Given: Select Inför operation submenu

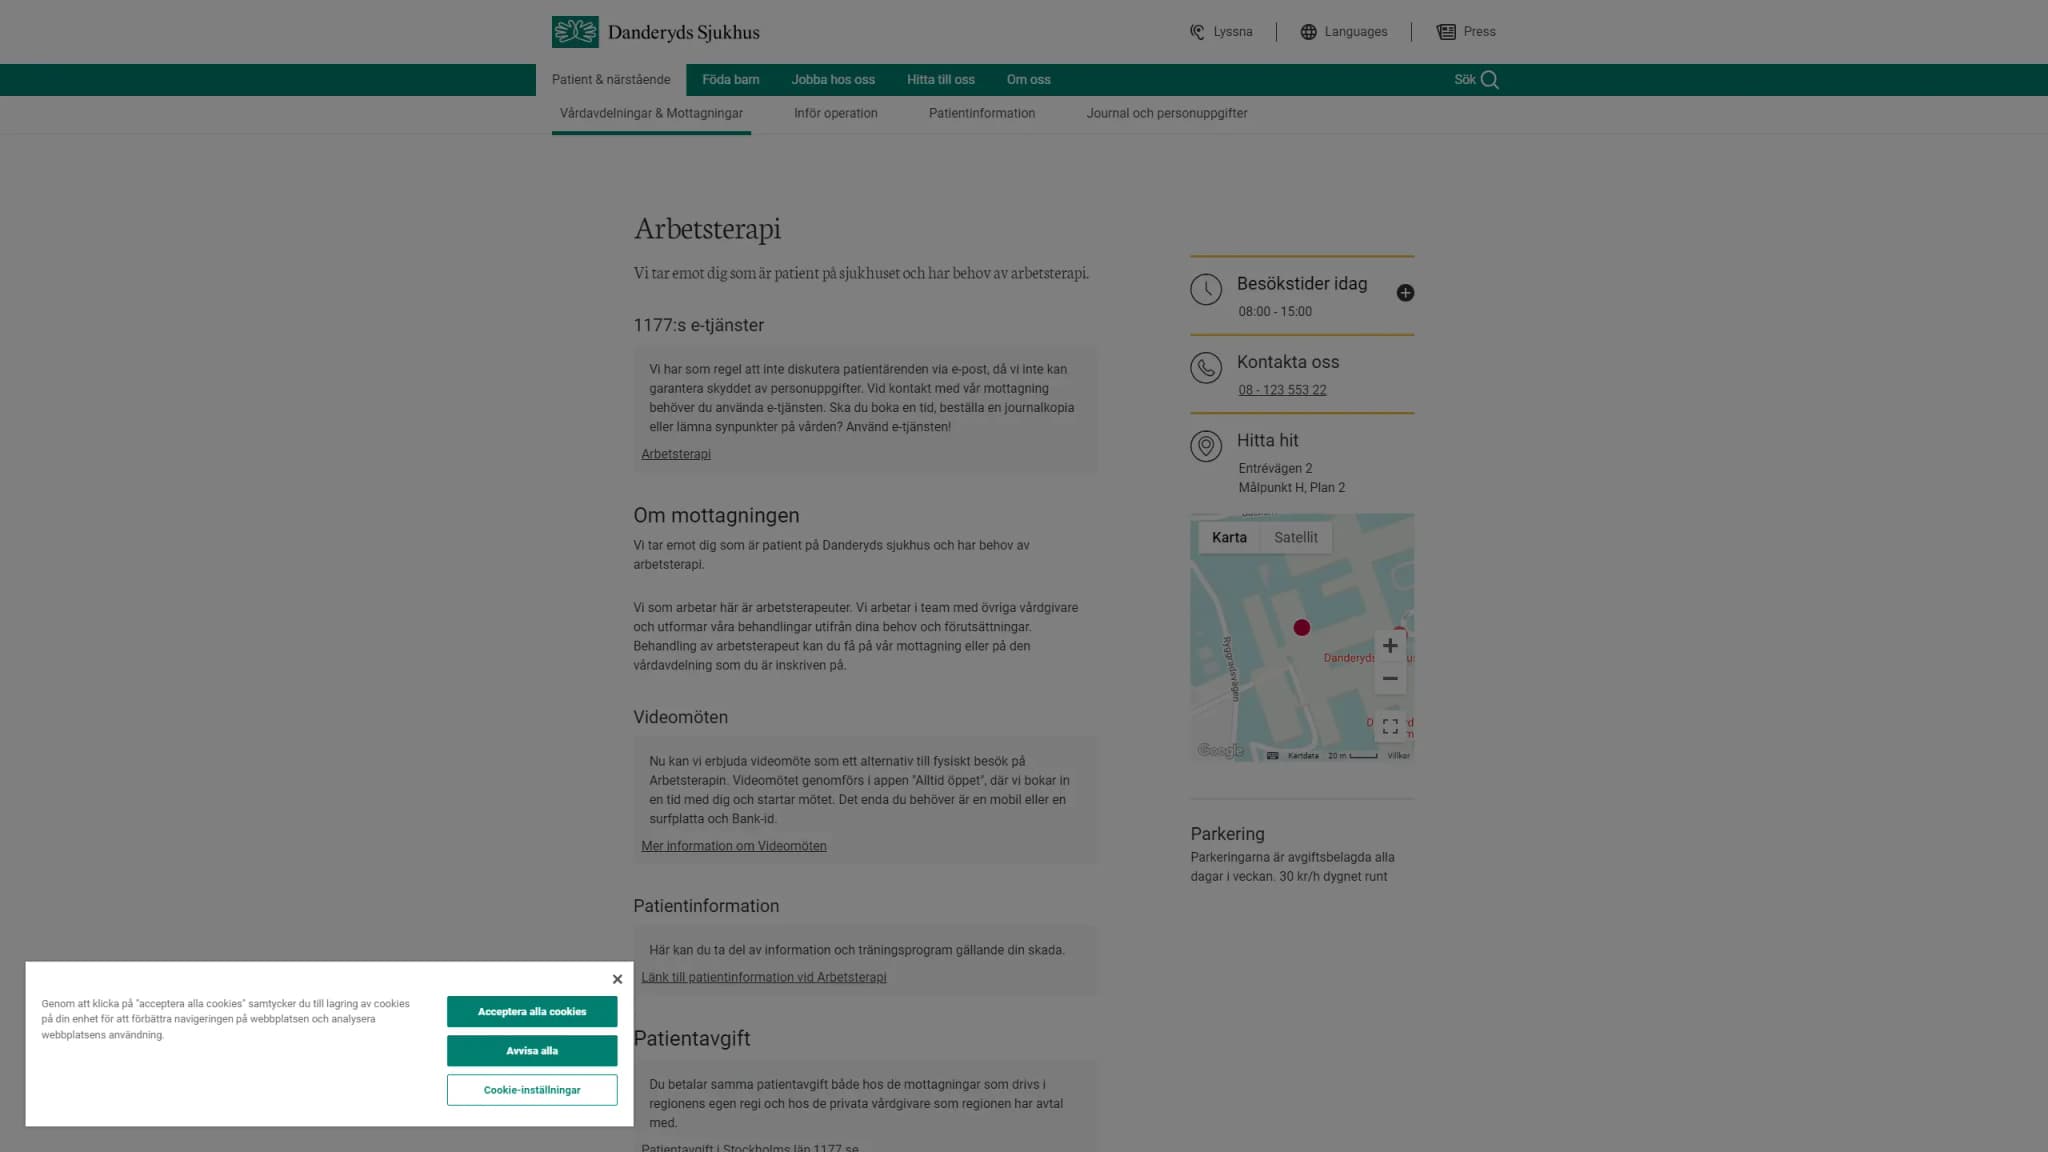Looking at the screenshot, I should coord(836,114).
